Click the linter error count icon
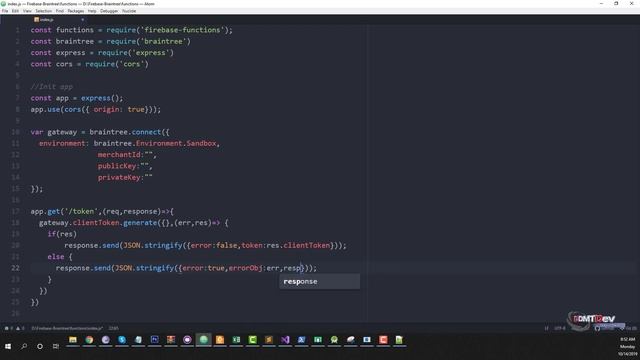The width and height of the screenshot is (640, 360). [x=7, y=328]
